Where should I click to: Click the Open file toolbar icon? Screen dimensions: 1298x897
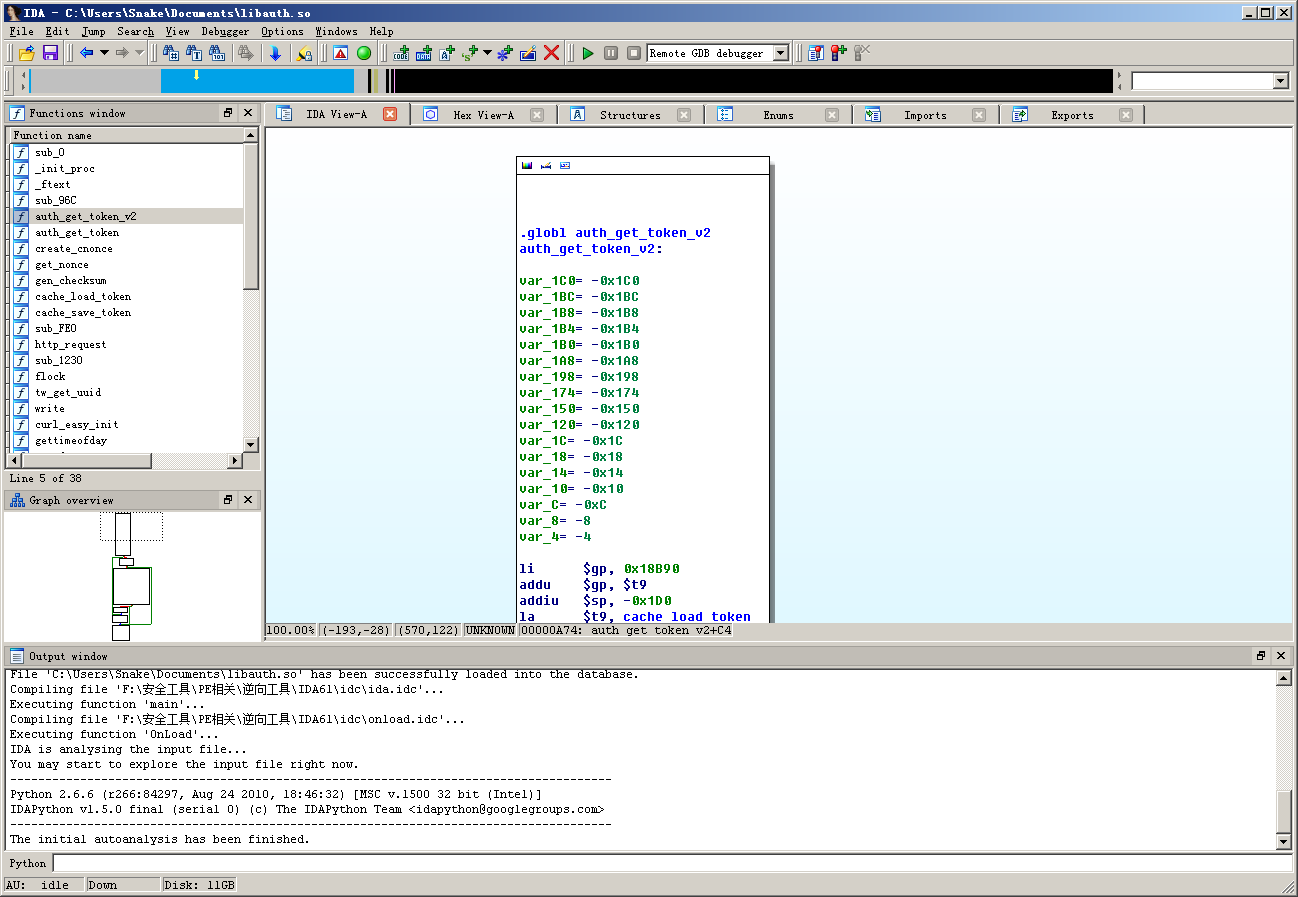tap(27, 53)
